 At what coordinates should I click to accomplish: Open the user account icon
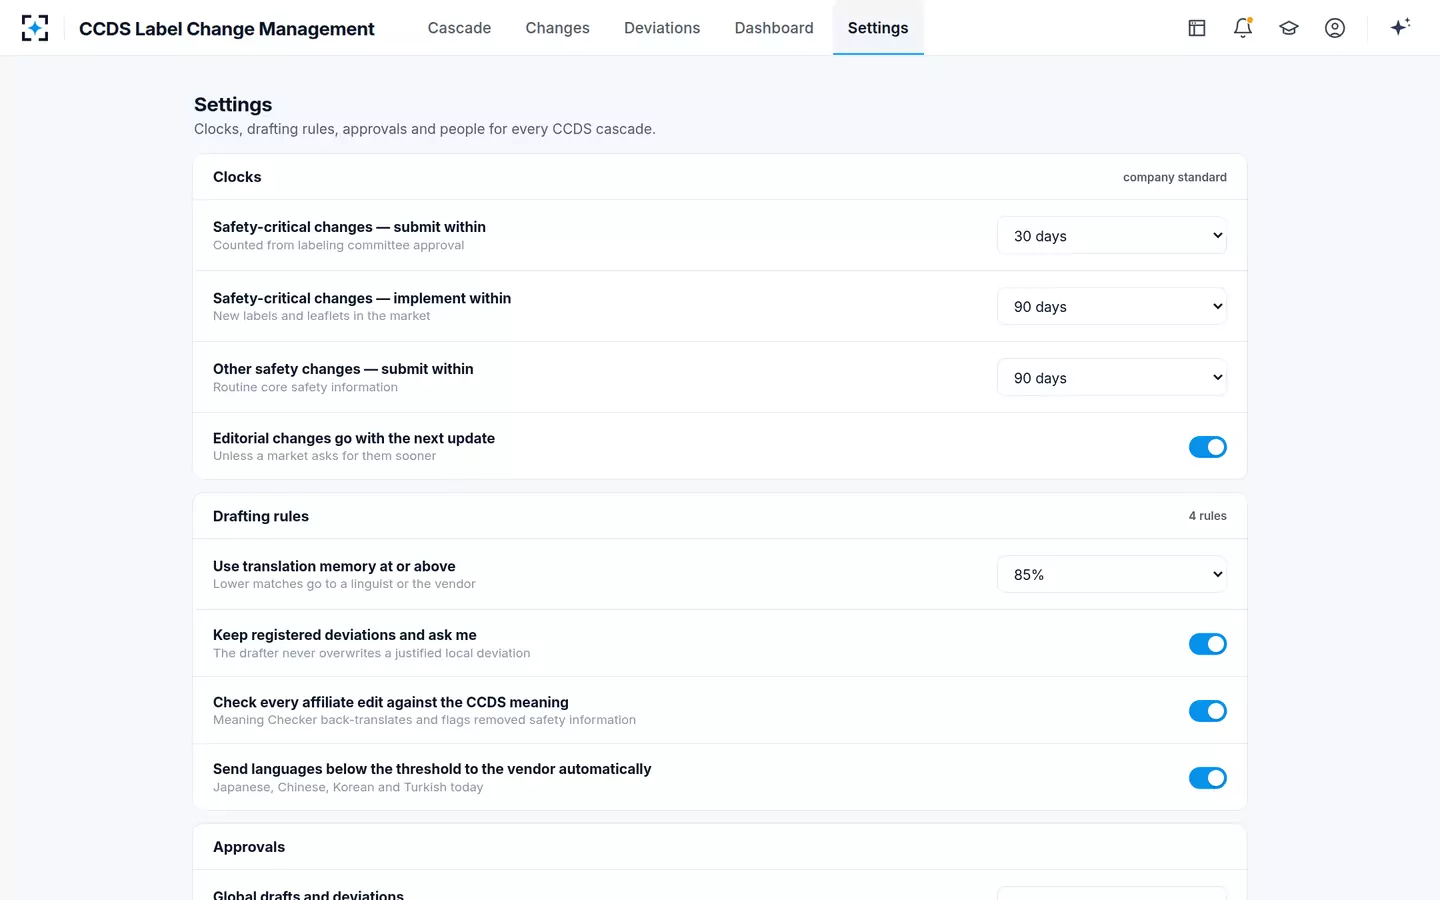point(1335,28)
